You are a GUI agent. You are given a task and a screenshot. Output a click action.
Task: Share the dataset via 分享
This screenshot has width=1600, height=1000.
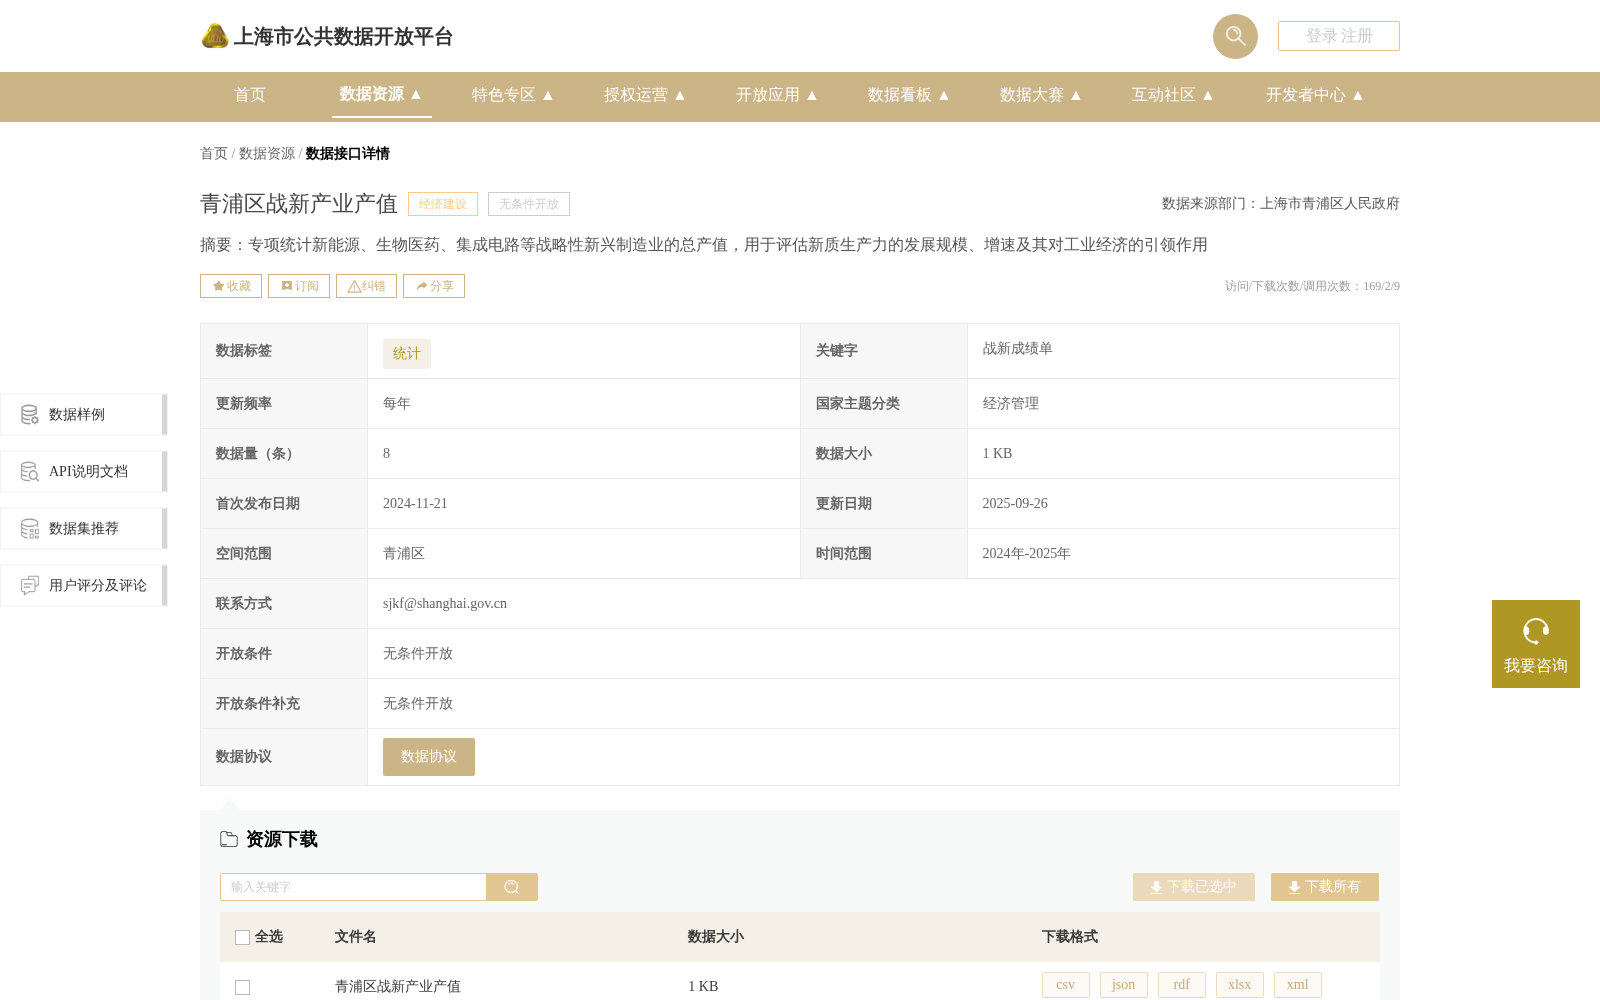(x=434, y=286)
